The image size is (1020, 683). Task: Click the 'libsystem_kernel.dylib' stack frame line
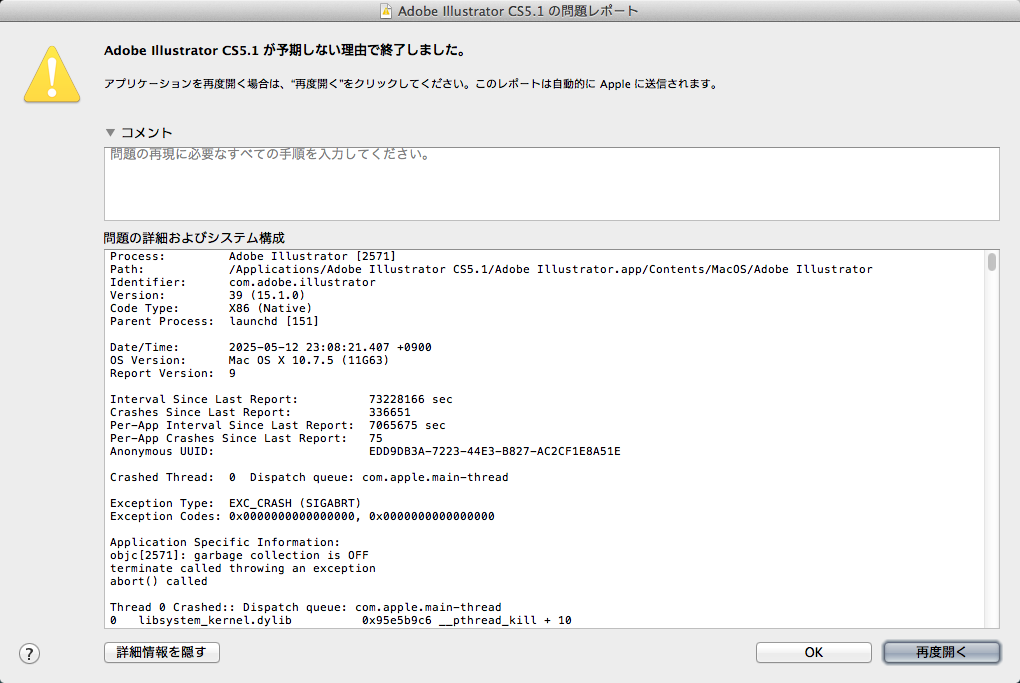coord(340,621)
